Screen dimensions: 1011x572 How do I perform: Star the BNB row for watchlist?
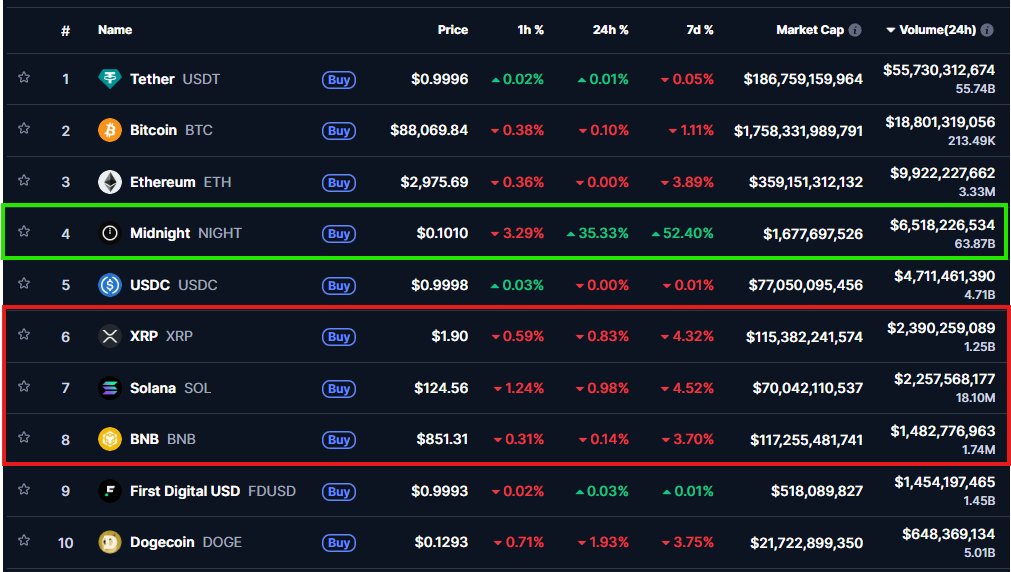24,438
